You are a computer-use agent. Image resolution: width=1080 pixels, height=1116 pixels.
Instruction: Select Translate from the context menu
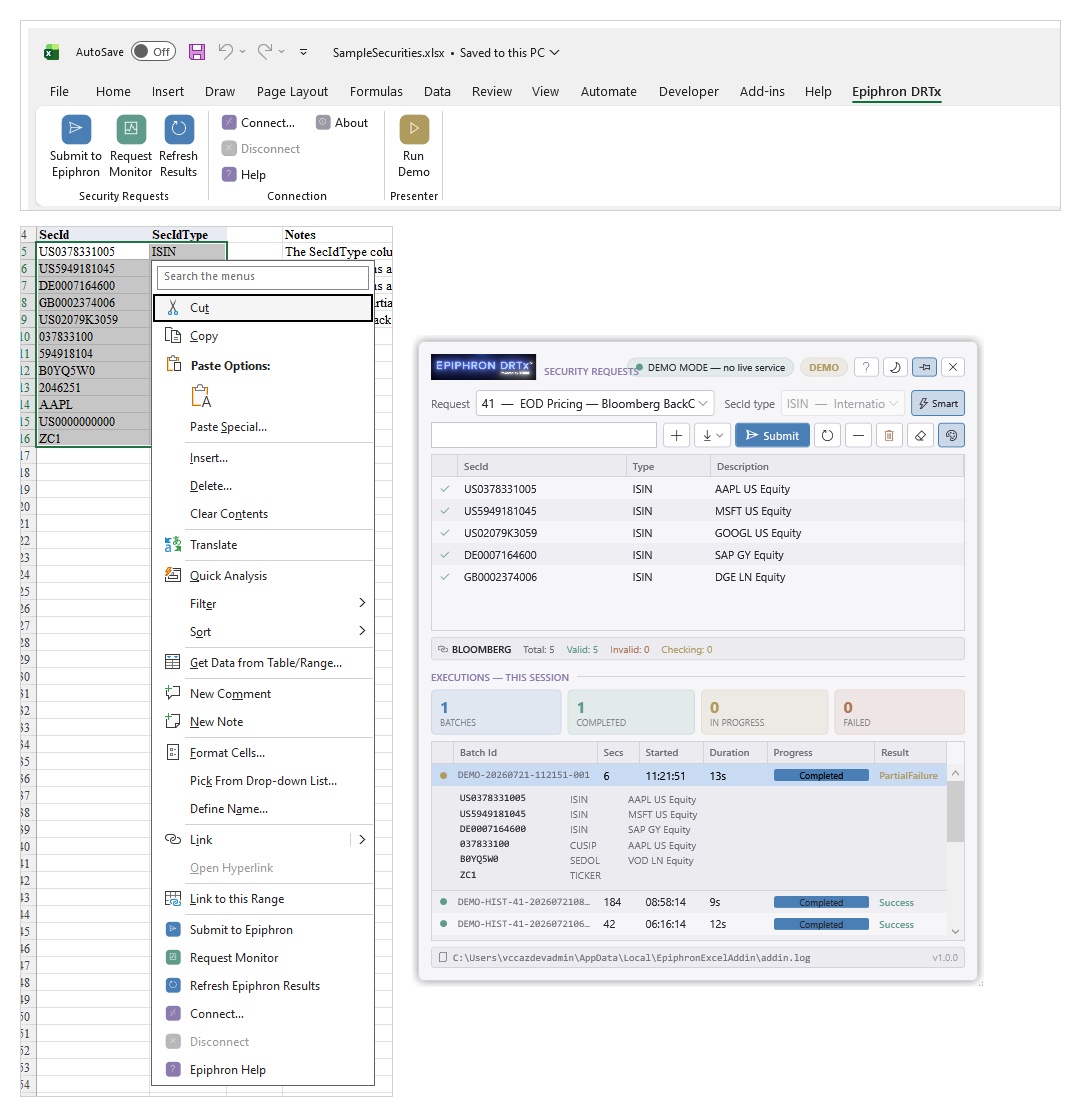[263, 544]
